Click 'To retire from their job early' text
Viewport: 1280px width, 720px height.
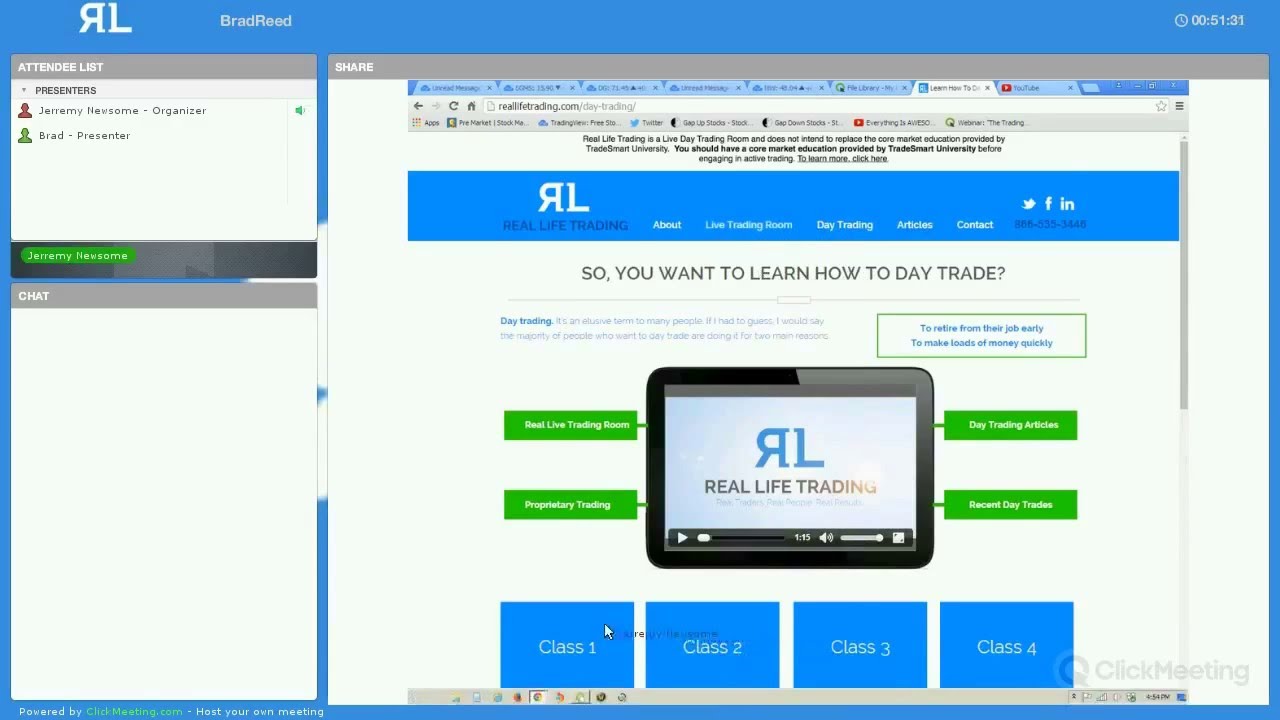click(x=981, y=328)
